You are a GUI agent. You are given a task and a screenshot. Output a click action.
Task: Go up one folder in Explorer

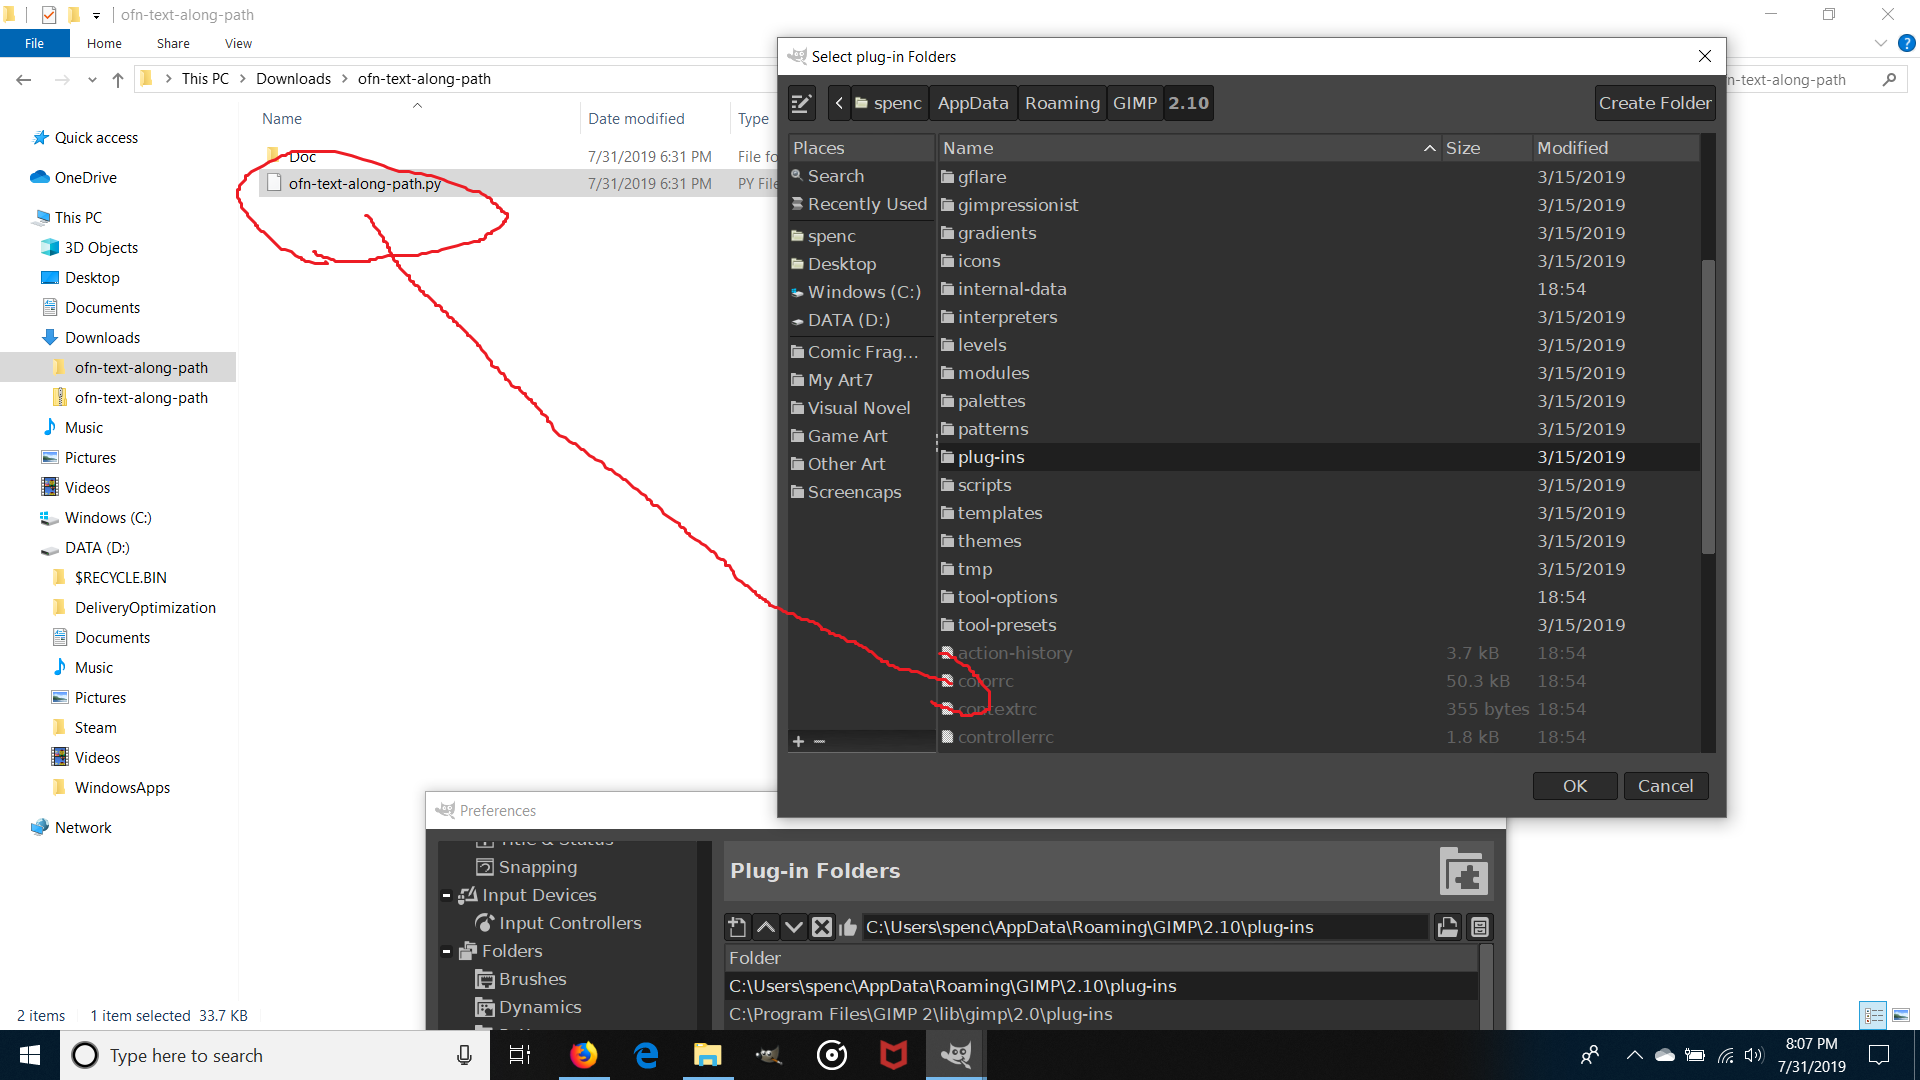pyautogui.click(x=118, y=79)
